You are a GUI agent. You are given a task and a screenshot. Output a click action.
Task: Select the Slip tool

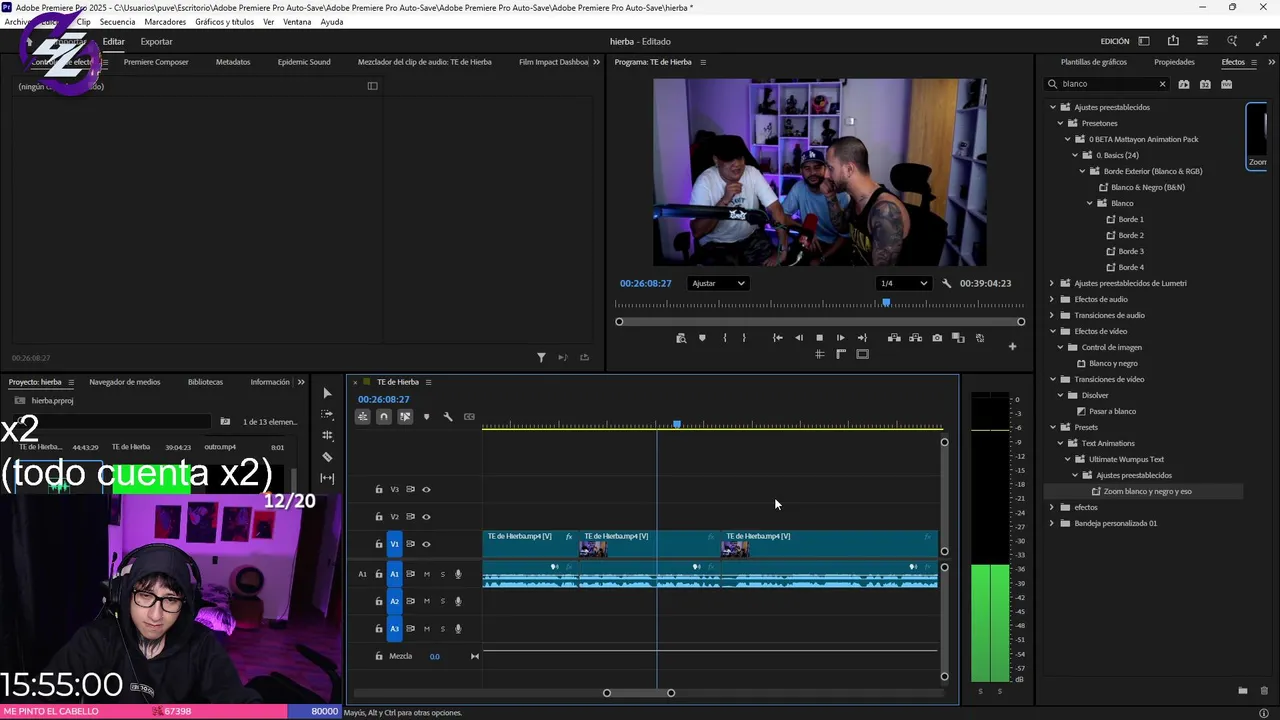327,478
